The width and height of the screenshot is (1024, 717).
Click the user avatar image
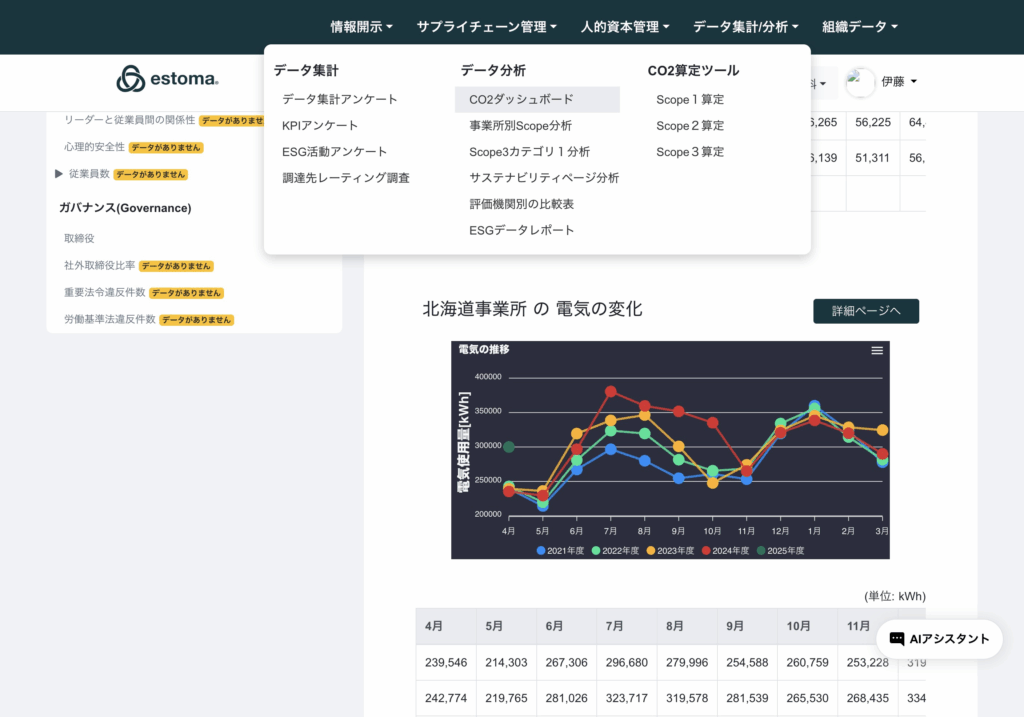point(860,83)
